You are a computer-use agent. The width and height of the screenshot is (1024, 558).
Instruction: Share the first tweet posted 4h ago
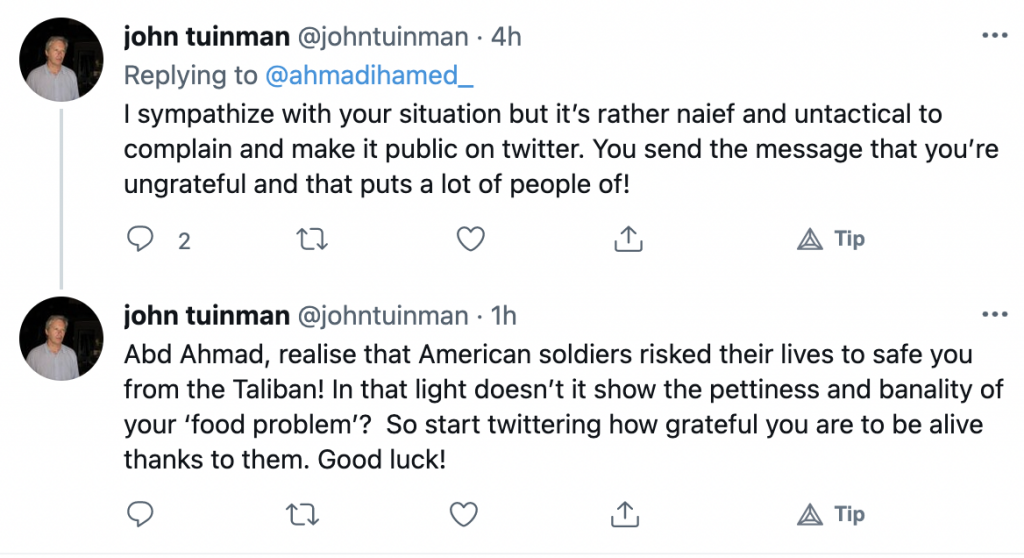pos(627,239)
